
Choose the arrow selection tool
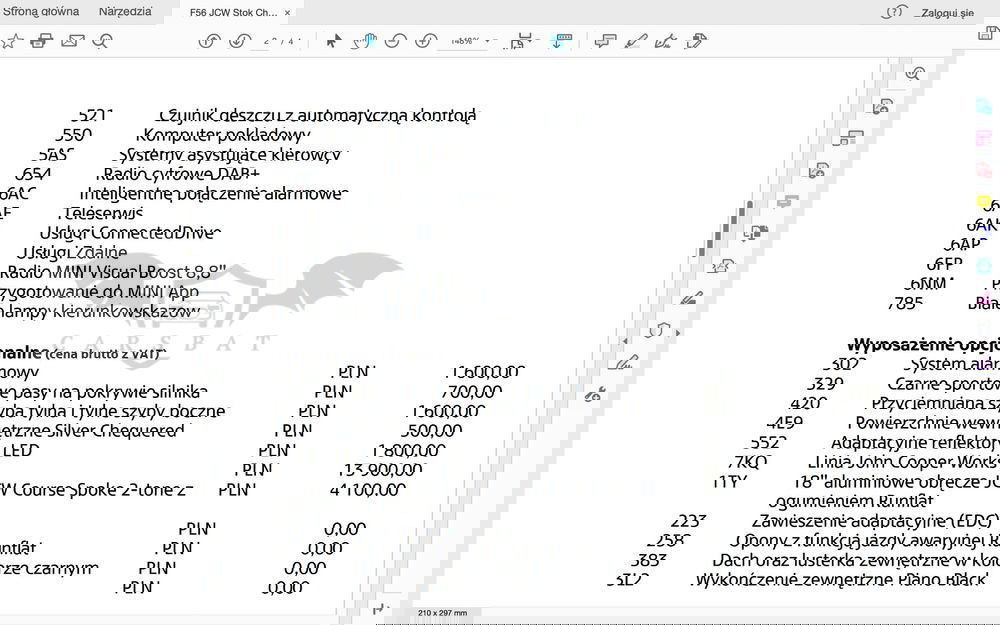[x=334, y=41]
